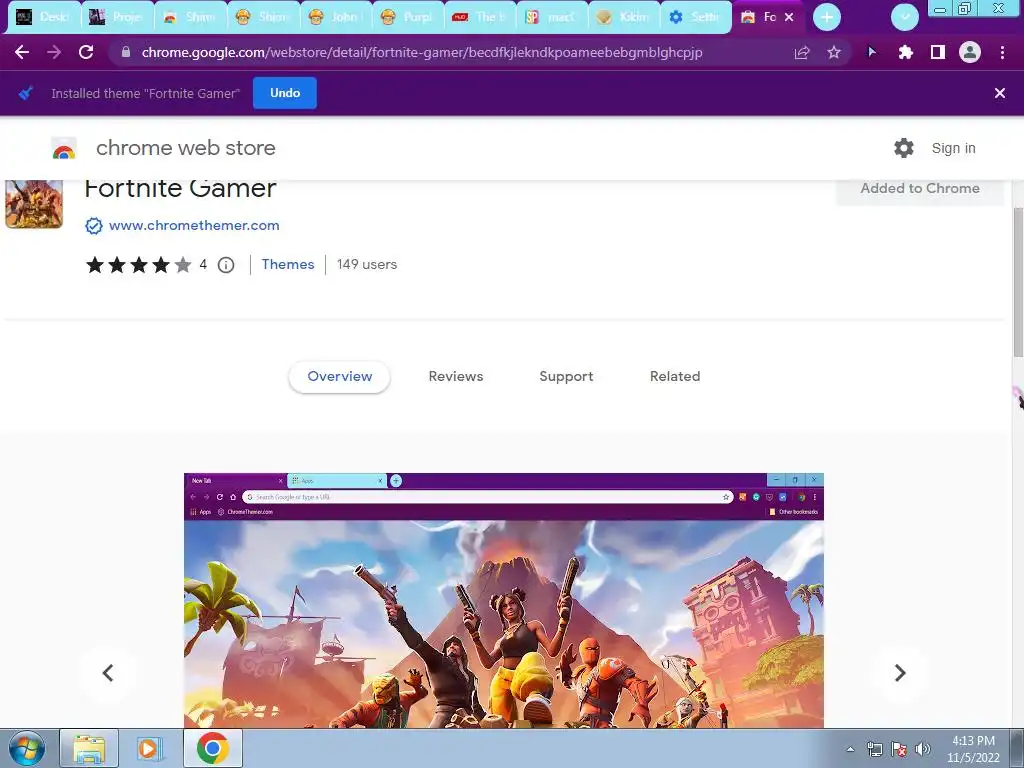Switch to the Purpl tab
Viewport: 1024px width, 768px height.
point(408,17)
